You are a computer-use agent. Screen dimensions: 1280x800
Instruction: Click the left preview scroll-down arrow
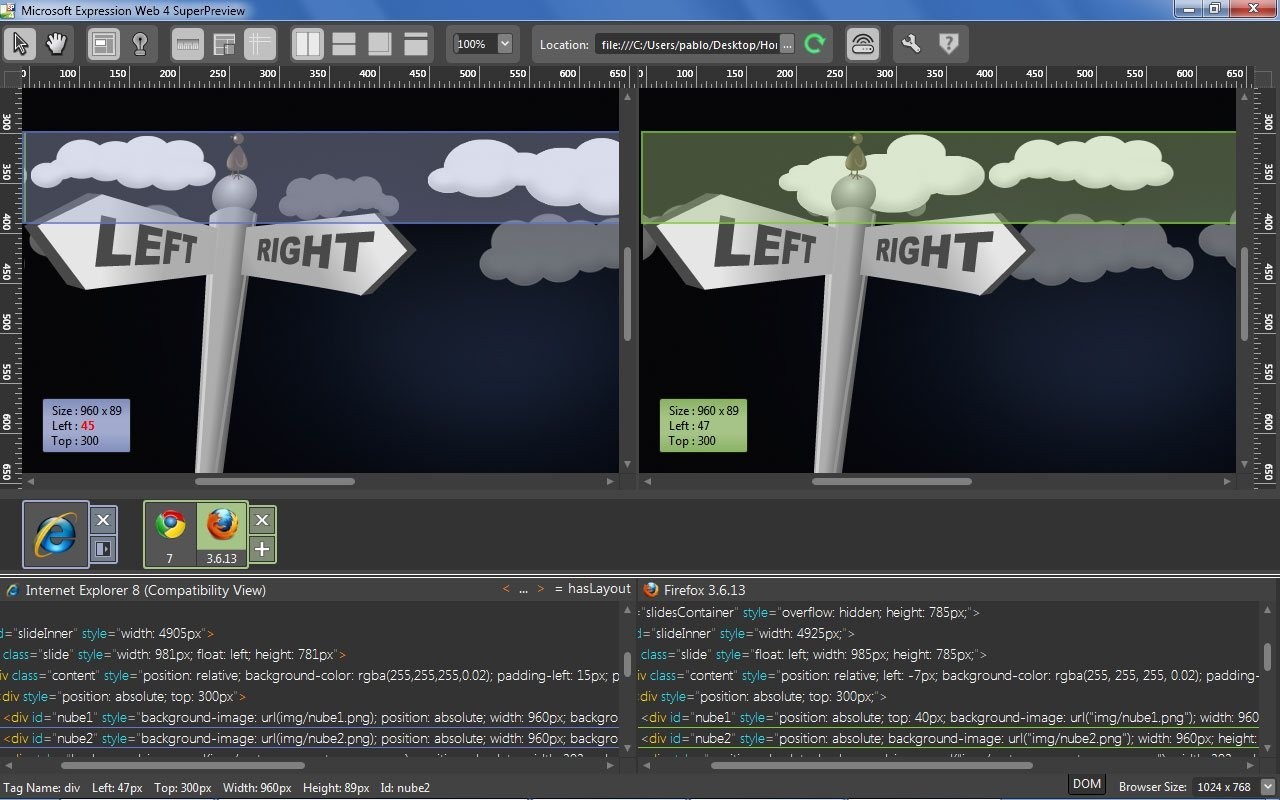628,465
